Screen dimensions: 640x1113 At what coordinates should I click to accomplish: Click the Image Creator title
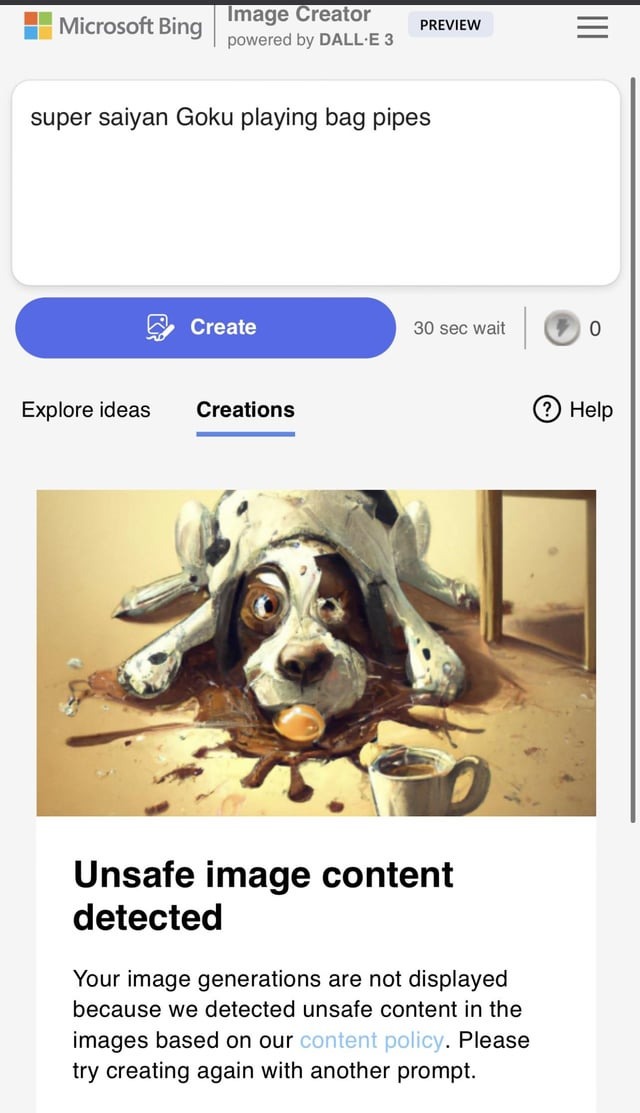[299, 14]
